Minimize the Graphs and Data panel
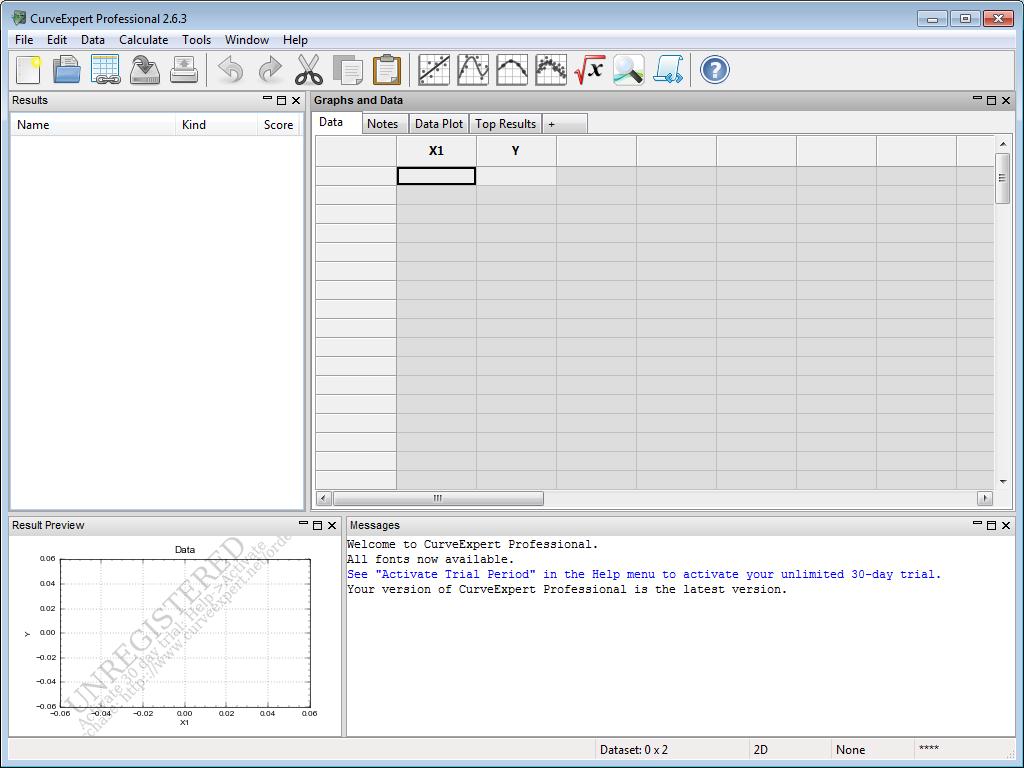The width and height of the screenshot is (1024, 768). coord(977,100)
